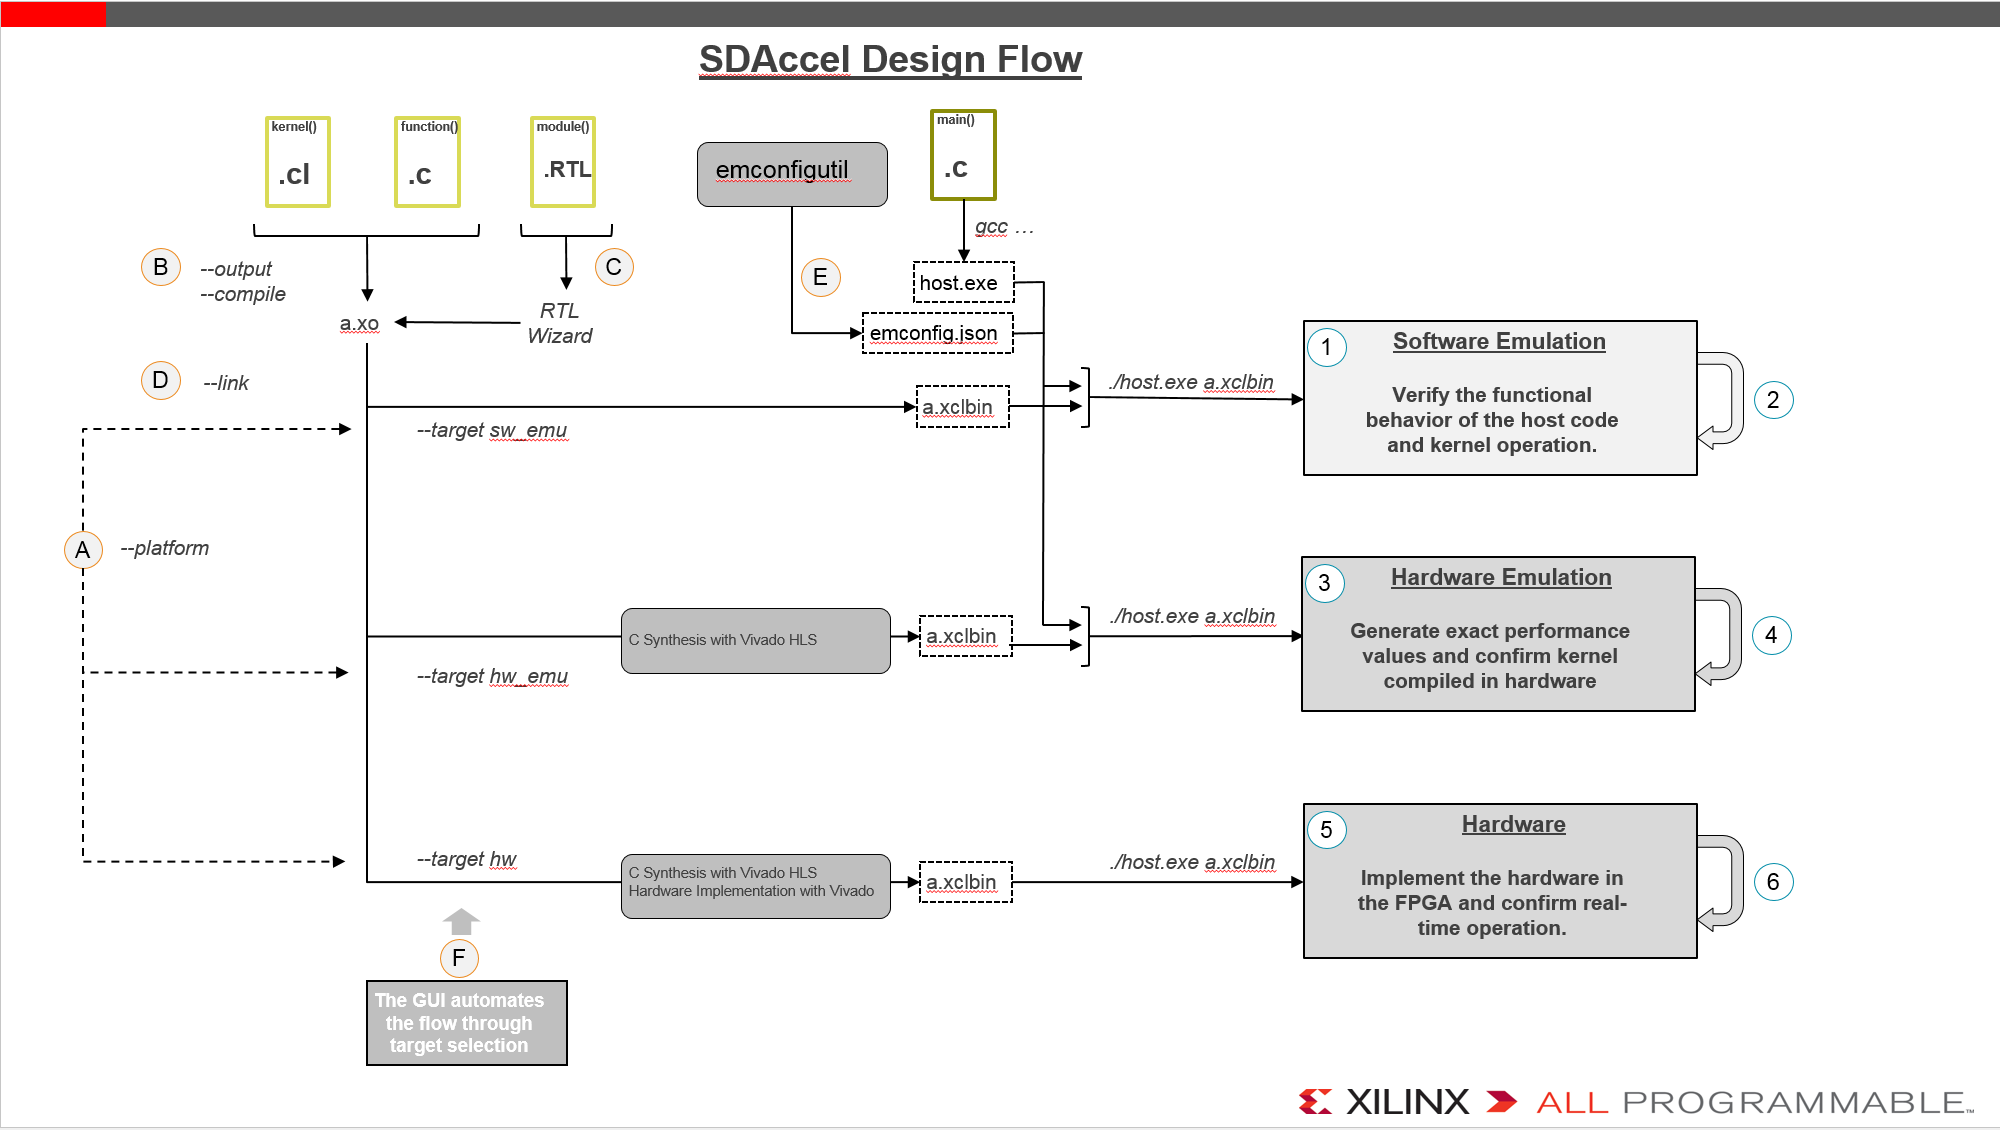Image resolution: width=2000 pixels, height=1130 pixels.
Task: Click the loop arrow beside Hardware box
Action: tap(1721, 883)
